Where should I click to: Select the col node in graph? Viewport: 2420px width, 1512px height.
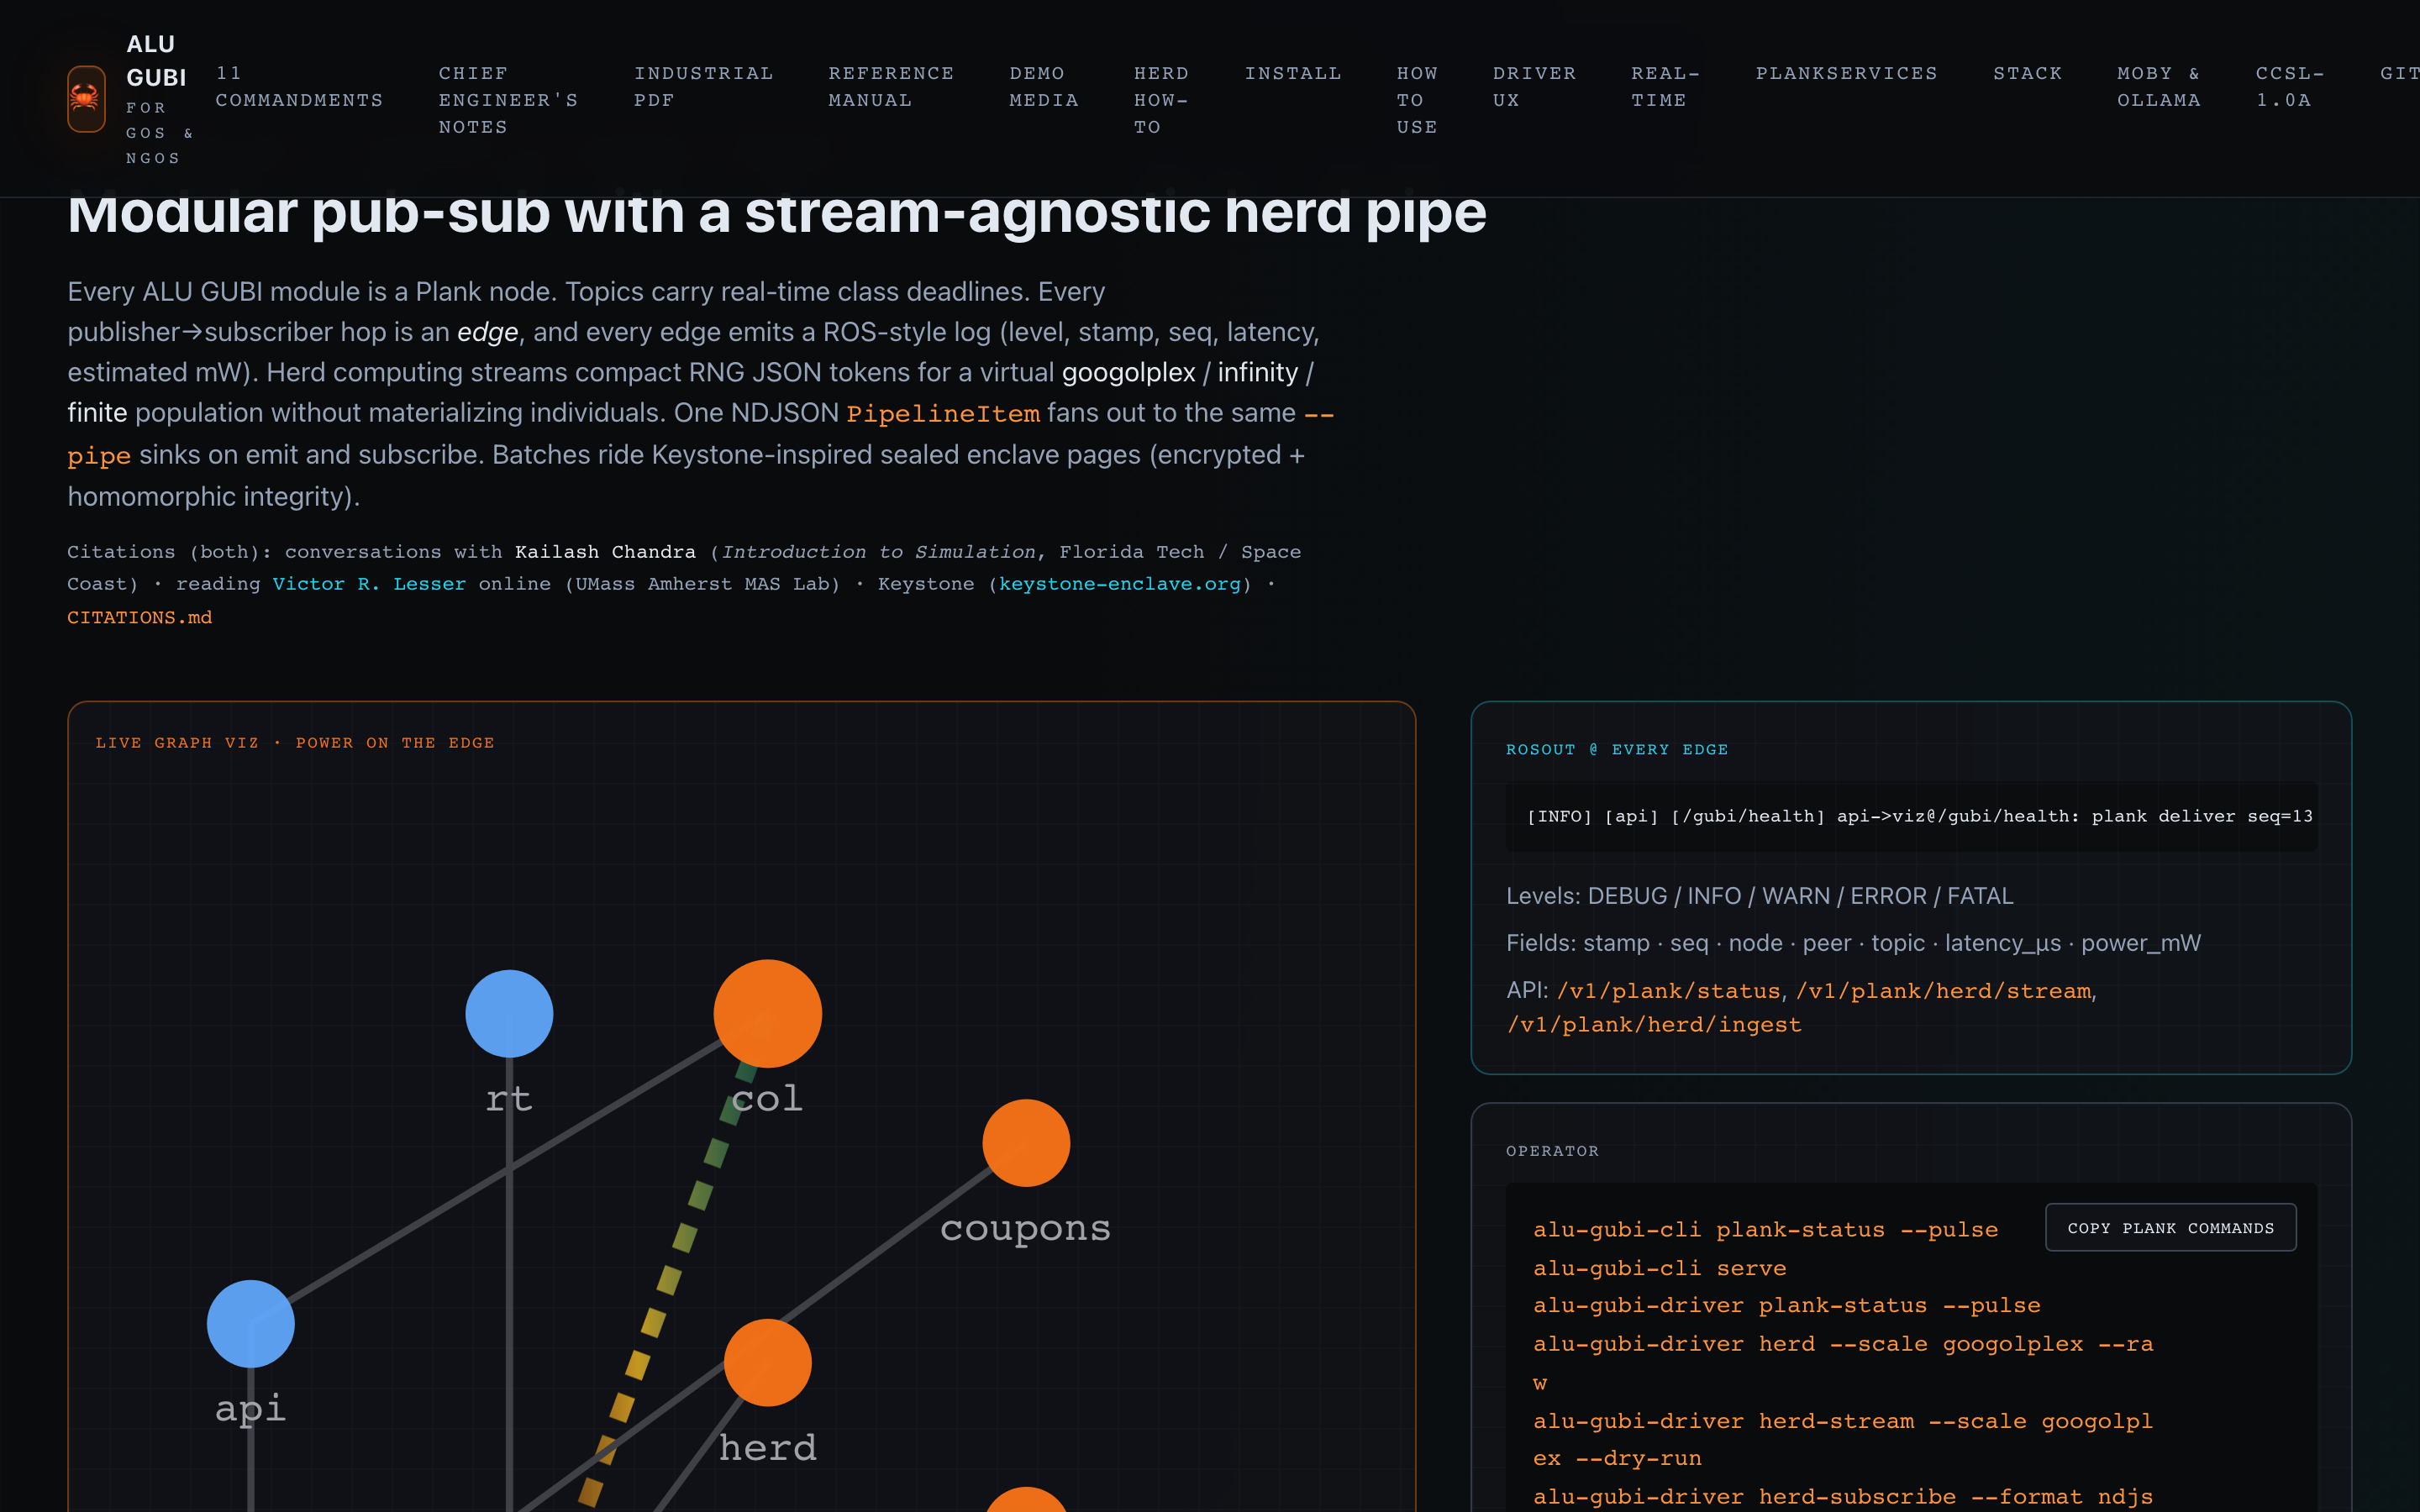(x=768, y=1014)
